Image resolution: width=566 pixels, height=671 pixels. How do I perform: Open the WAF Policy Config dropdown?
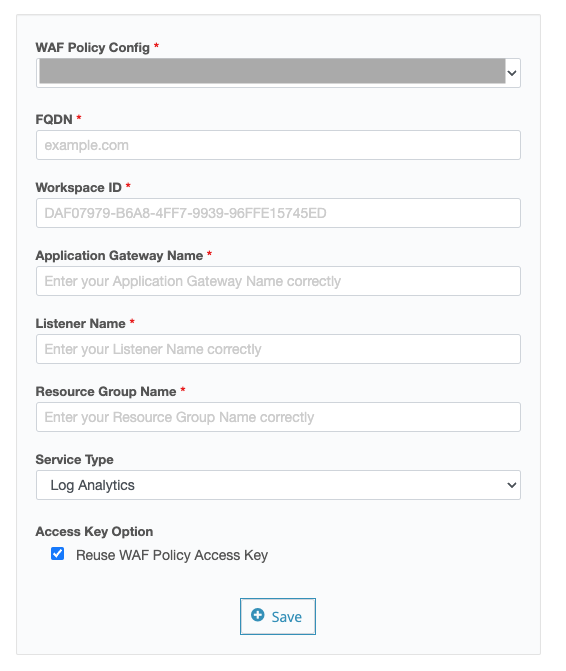point(278,73)
